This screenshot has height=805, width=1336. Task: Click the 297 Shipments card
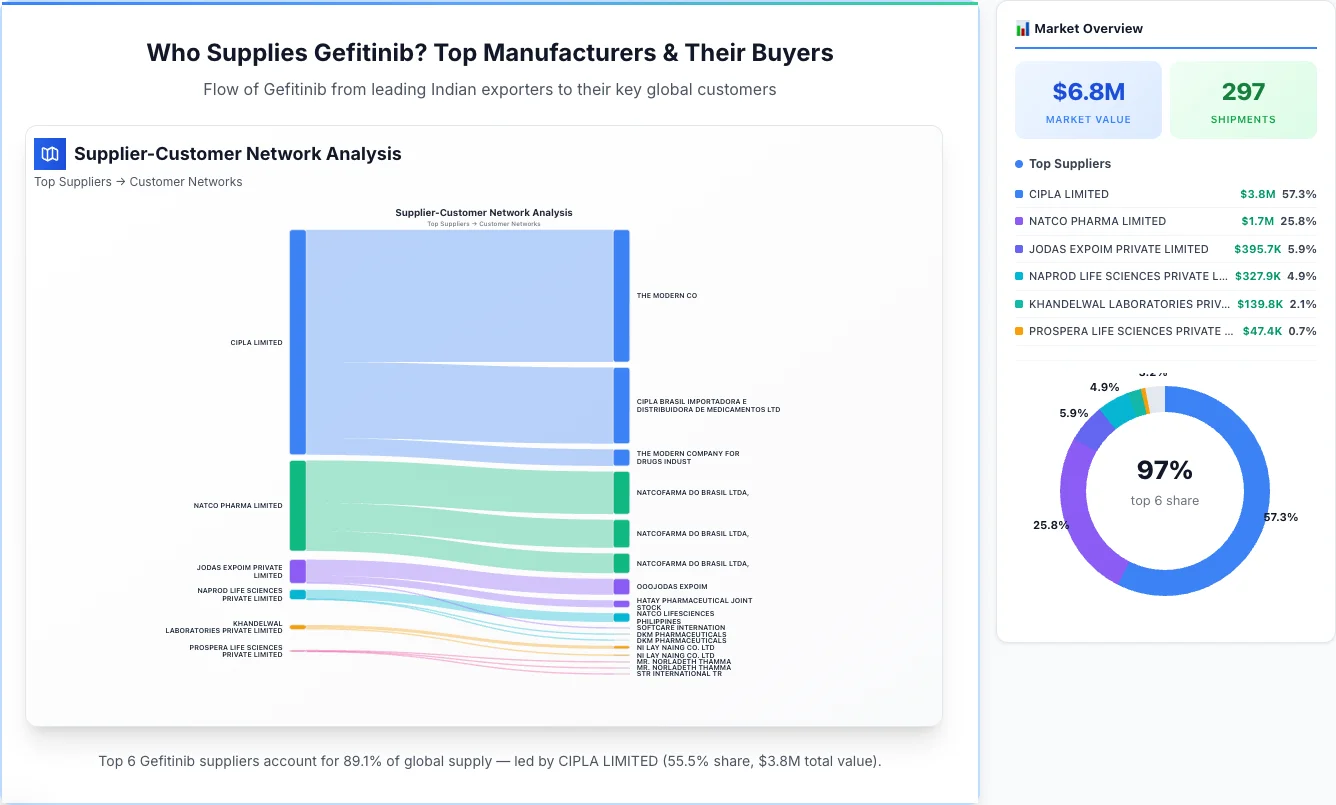1243,99
